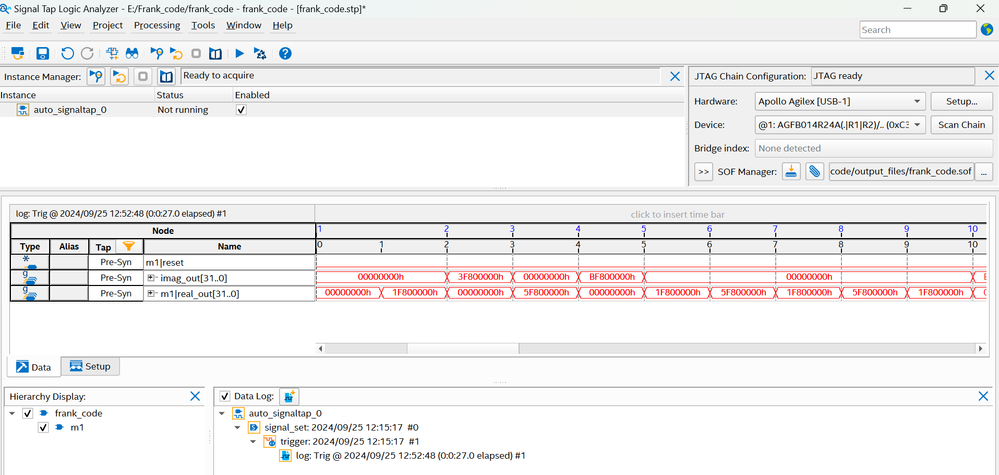999x475 pixels.
Task: Open the Project menu
Action: (x=108, y=25)
